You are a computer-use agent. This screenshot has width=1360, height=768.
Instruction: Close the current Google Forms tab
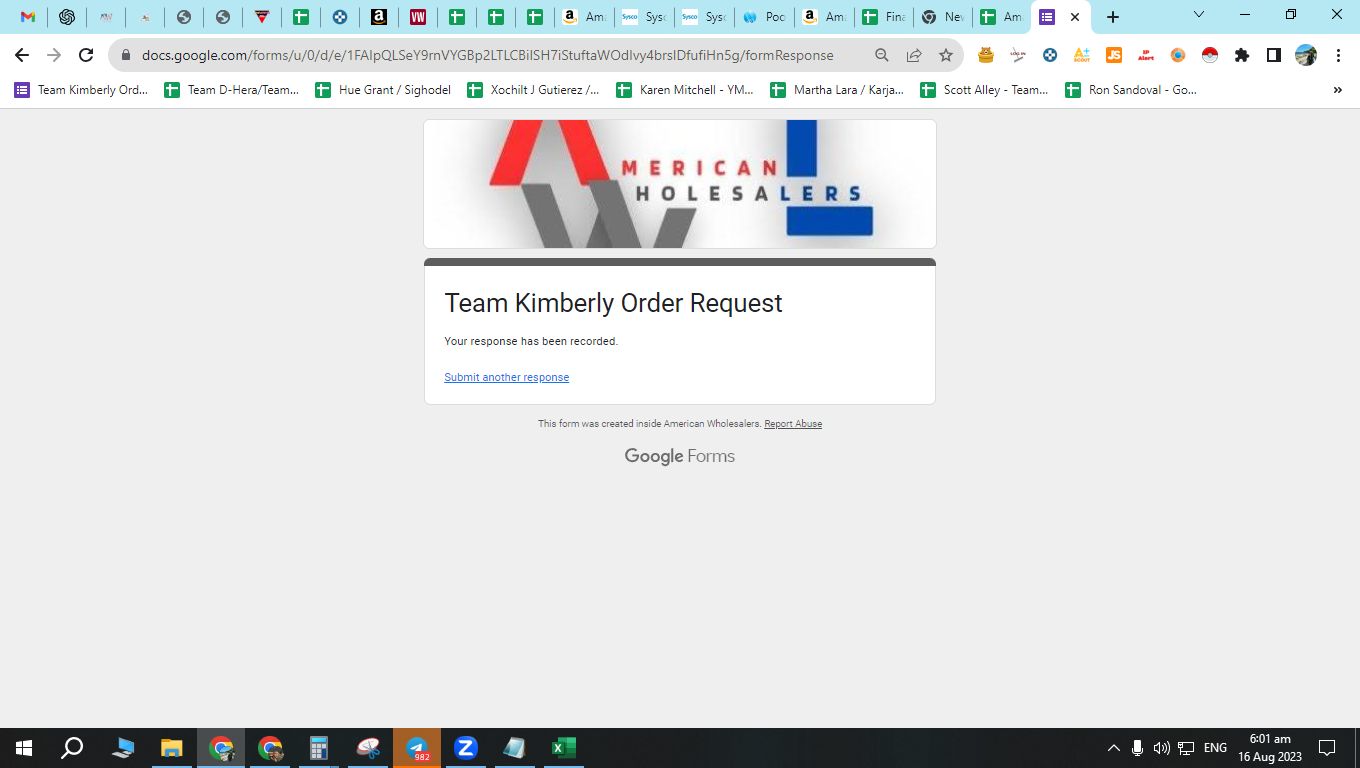[x=1075, y=17]
